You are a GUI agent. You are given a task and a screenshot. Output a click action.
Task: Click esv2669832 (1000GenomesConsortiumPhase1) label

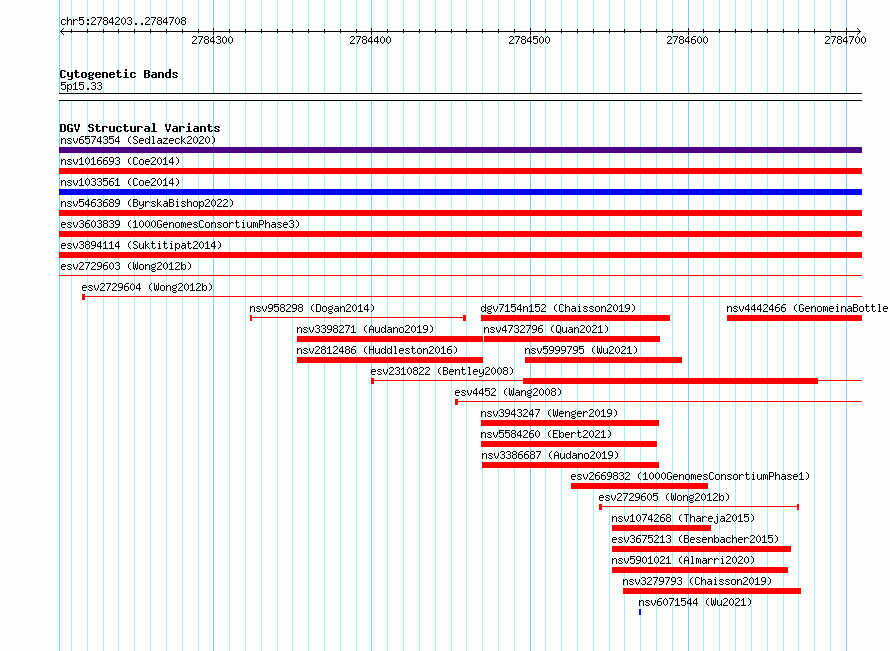(x=690, y=476)
